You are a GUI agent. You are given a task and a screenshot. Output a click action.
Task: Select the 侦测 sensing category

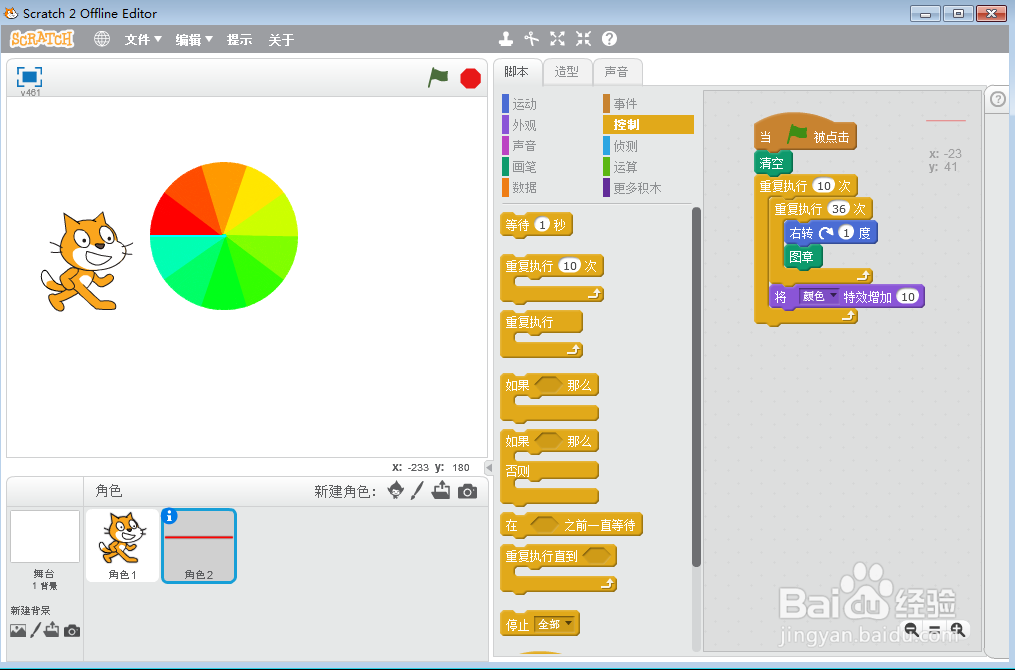[x=625, y=146]
